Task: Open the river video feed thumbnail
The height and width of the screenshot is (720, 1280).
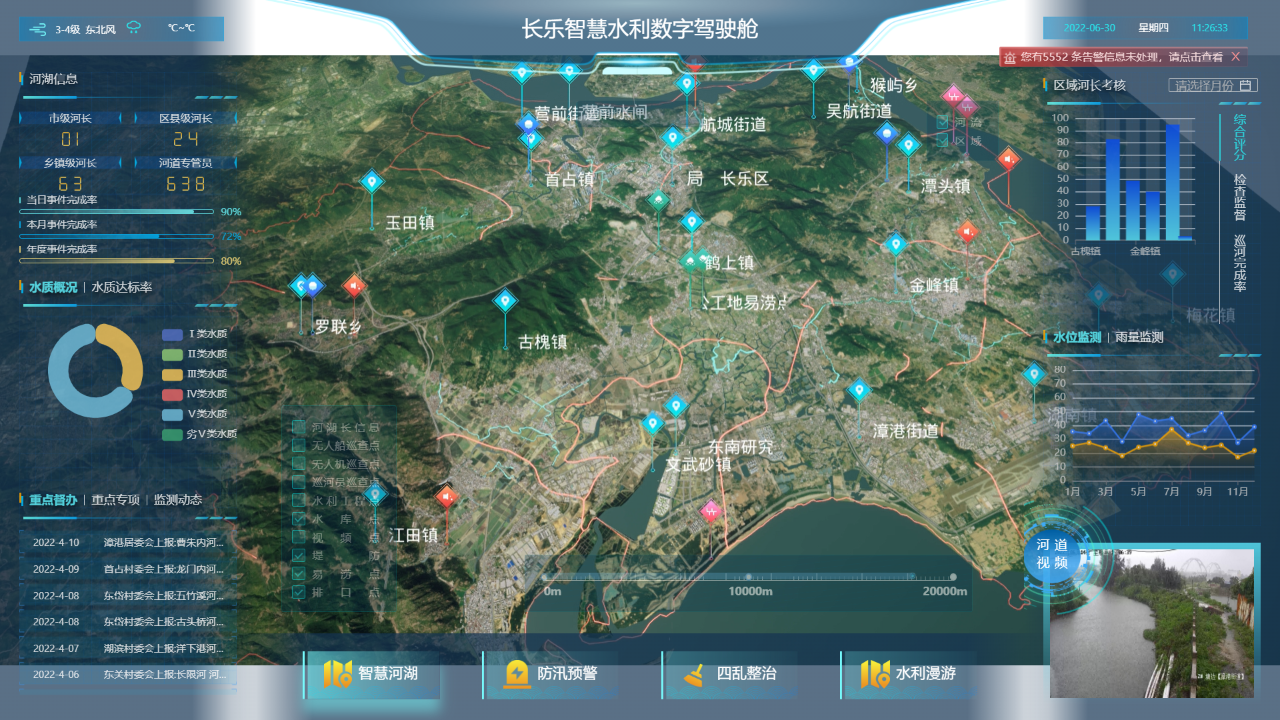Action: click(1152, 623)
